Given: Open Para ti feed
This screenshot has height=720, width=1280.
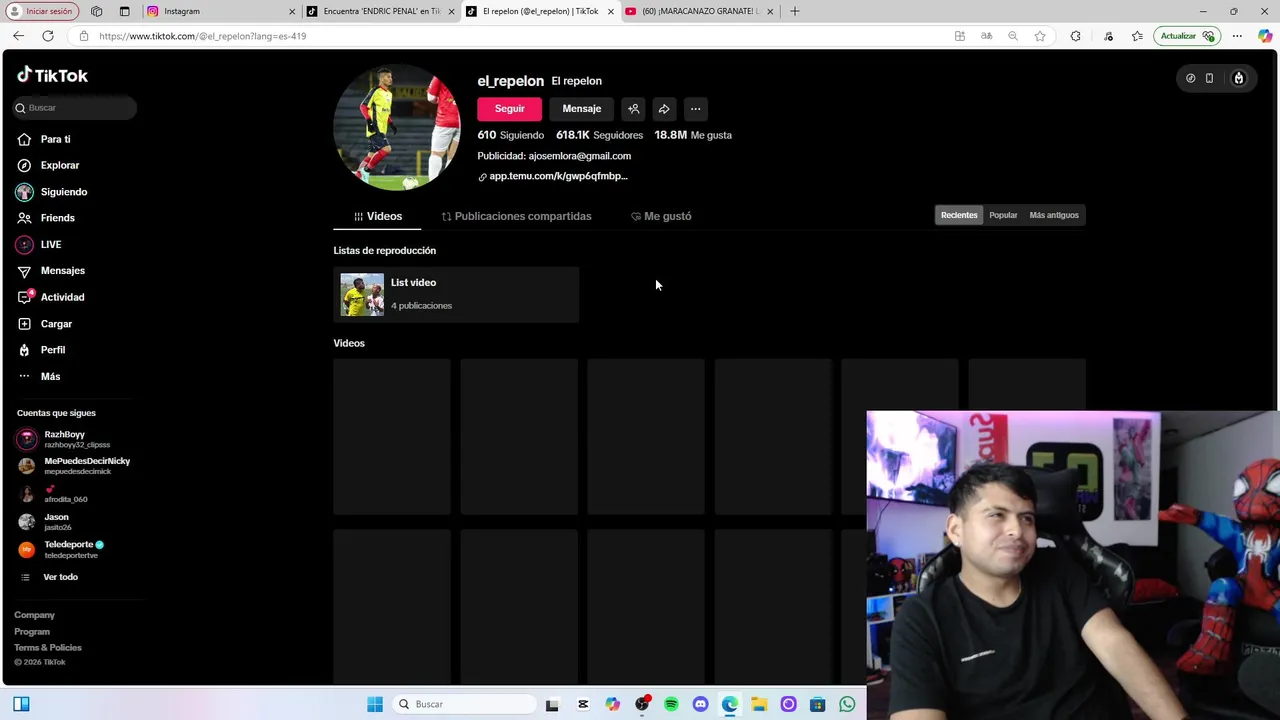Looking at the screenshot, I should [44, 139].
